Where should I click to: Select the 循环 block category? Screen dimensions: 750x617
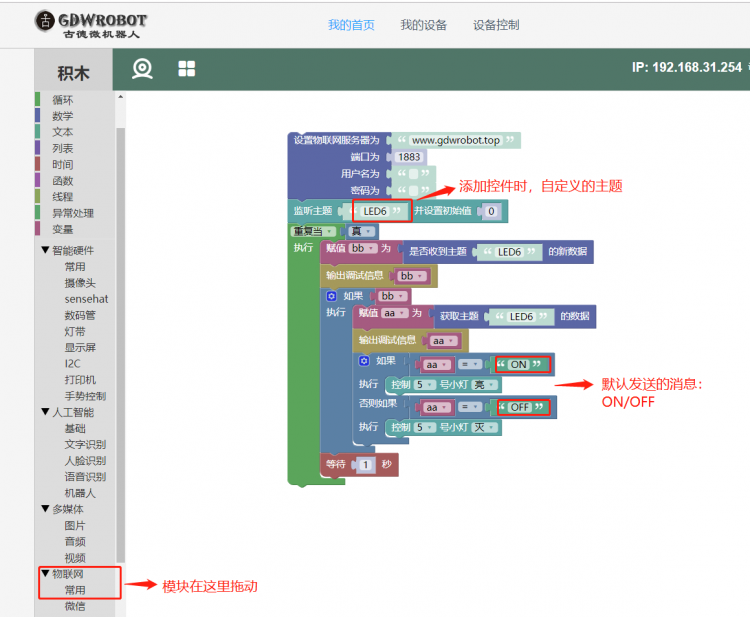63,100
